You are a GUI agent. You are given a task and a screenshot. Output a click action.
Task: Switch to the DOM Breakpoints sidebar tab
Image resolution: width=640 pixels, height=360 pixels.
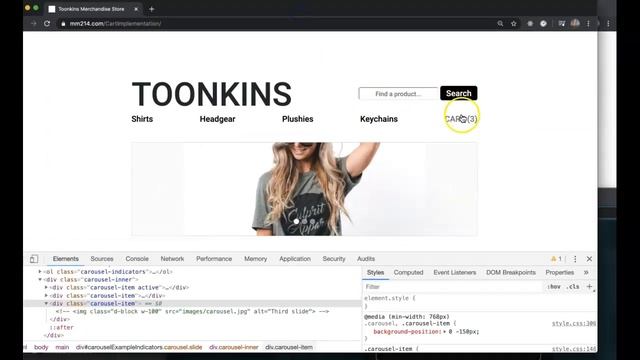coord(511,272)
